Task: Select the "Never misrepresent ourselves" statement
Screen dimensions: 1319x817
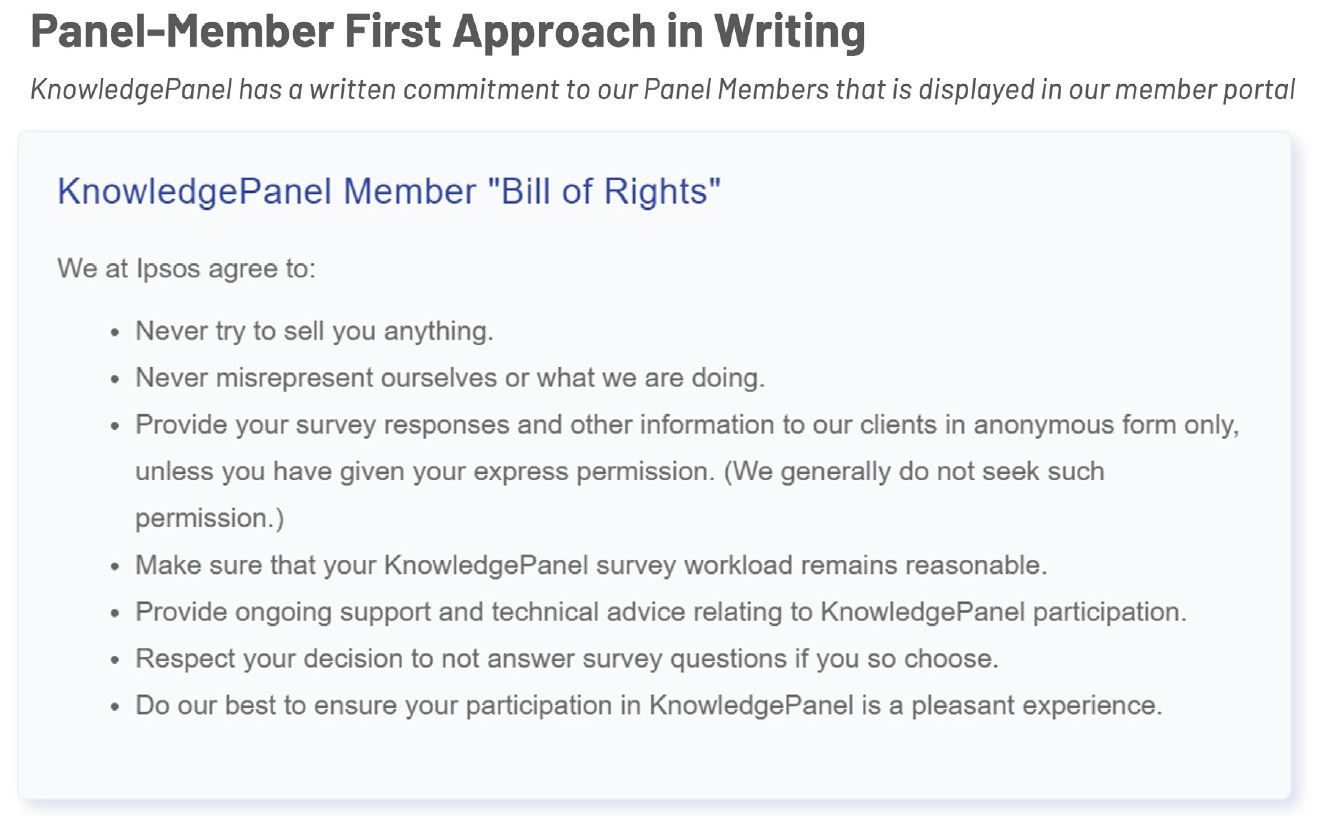Action: (450, 378)
